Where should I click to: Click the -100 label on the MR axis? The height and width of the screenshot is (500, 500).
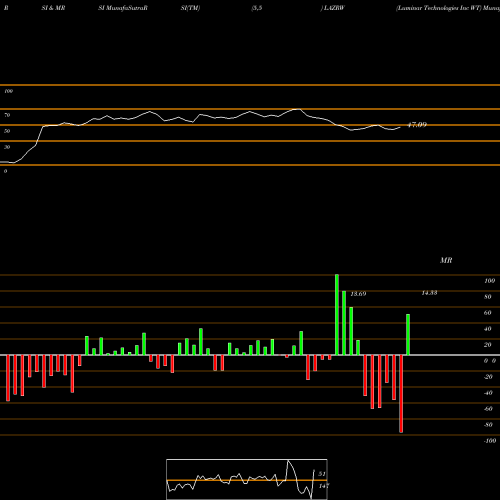coord(490,441)
